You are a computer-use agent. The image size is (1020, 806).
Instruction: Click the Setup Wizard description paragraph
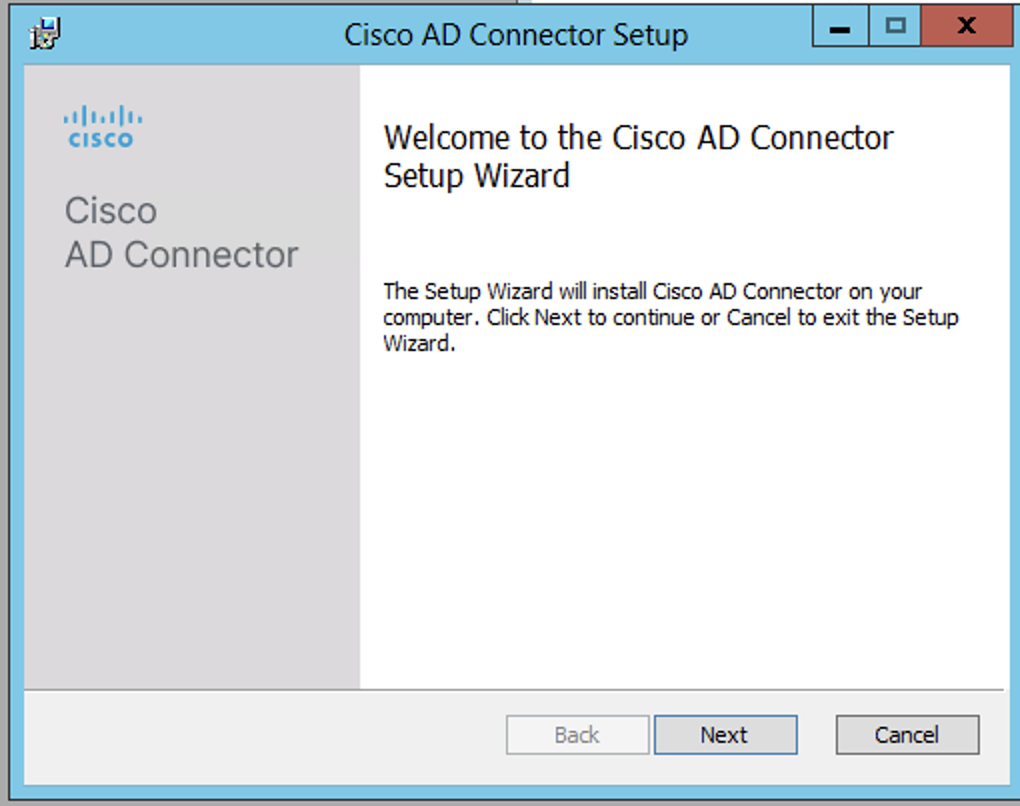click(x=671, y=317)
